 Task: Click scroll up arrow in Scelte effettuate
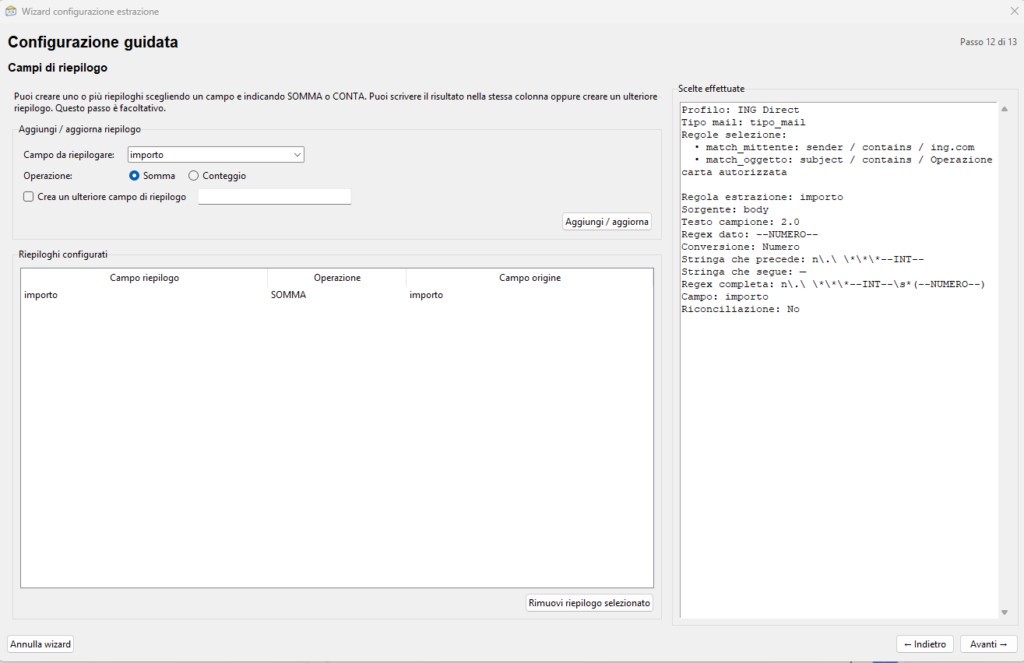[1004, 109]
